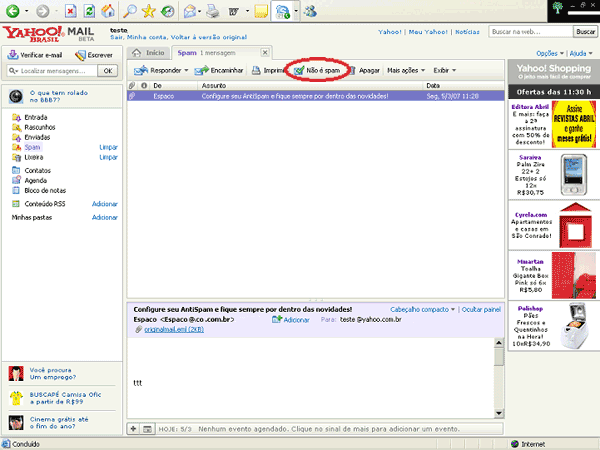Screen dimensions: 600x450
Task: Forward the message using Encaminhar
Action: (x=219, y=71)
